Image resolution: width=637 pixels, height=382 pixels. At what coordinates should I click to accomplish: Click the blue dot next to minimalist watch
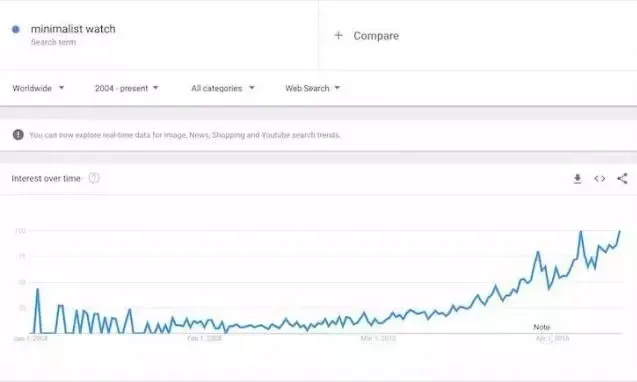[x=16, y=29]
